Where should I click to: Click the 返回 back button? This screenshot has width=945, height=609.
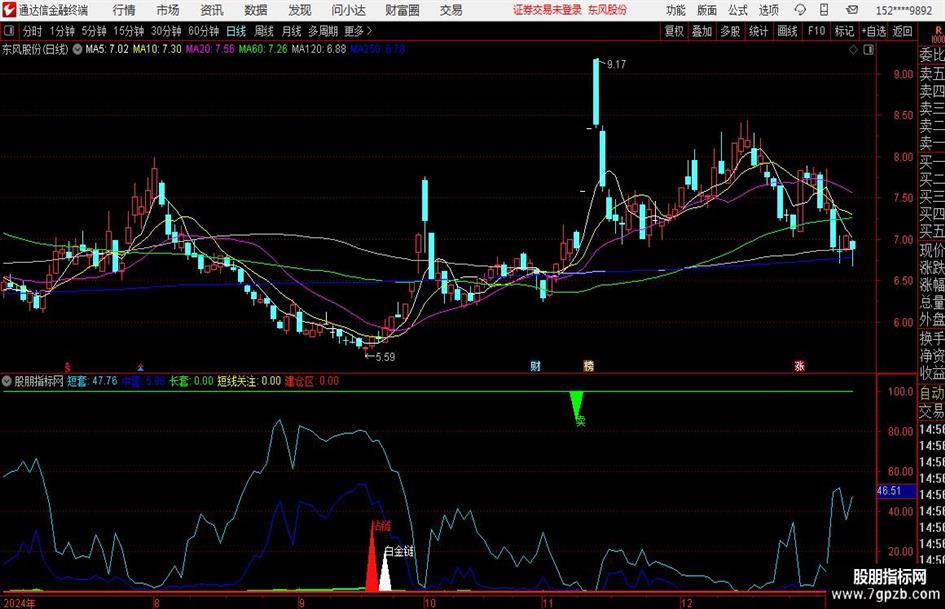coord(902,31)
